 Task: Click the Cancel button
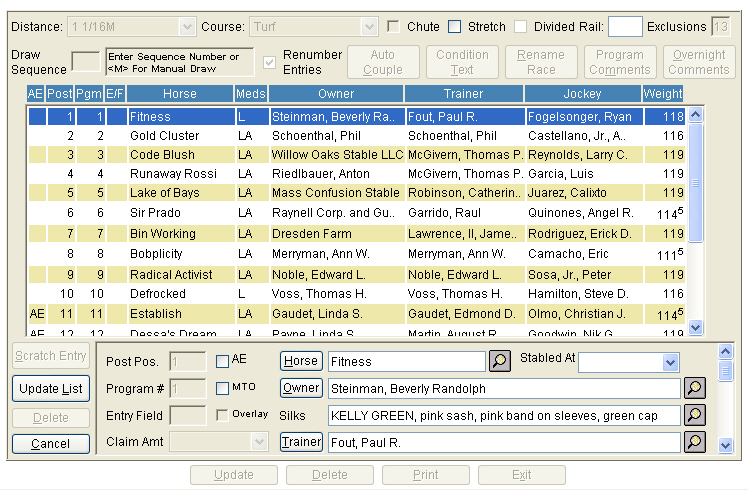50,443
